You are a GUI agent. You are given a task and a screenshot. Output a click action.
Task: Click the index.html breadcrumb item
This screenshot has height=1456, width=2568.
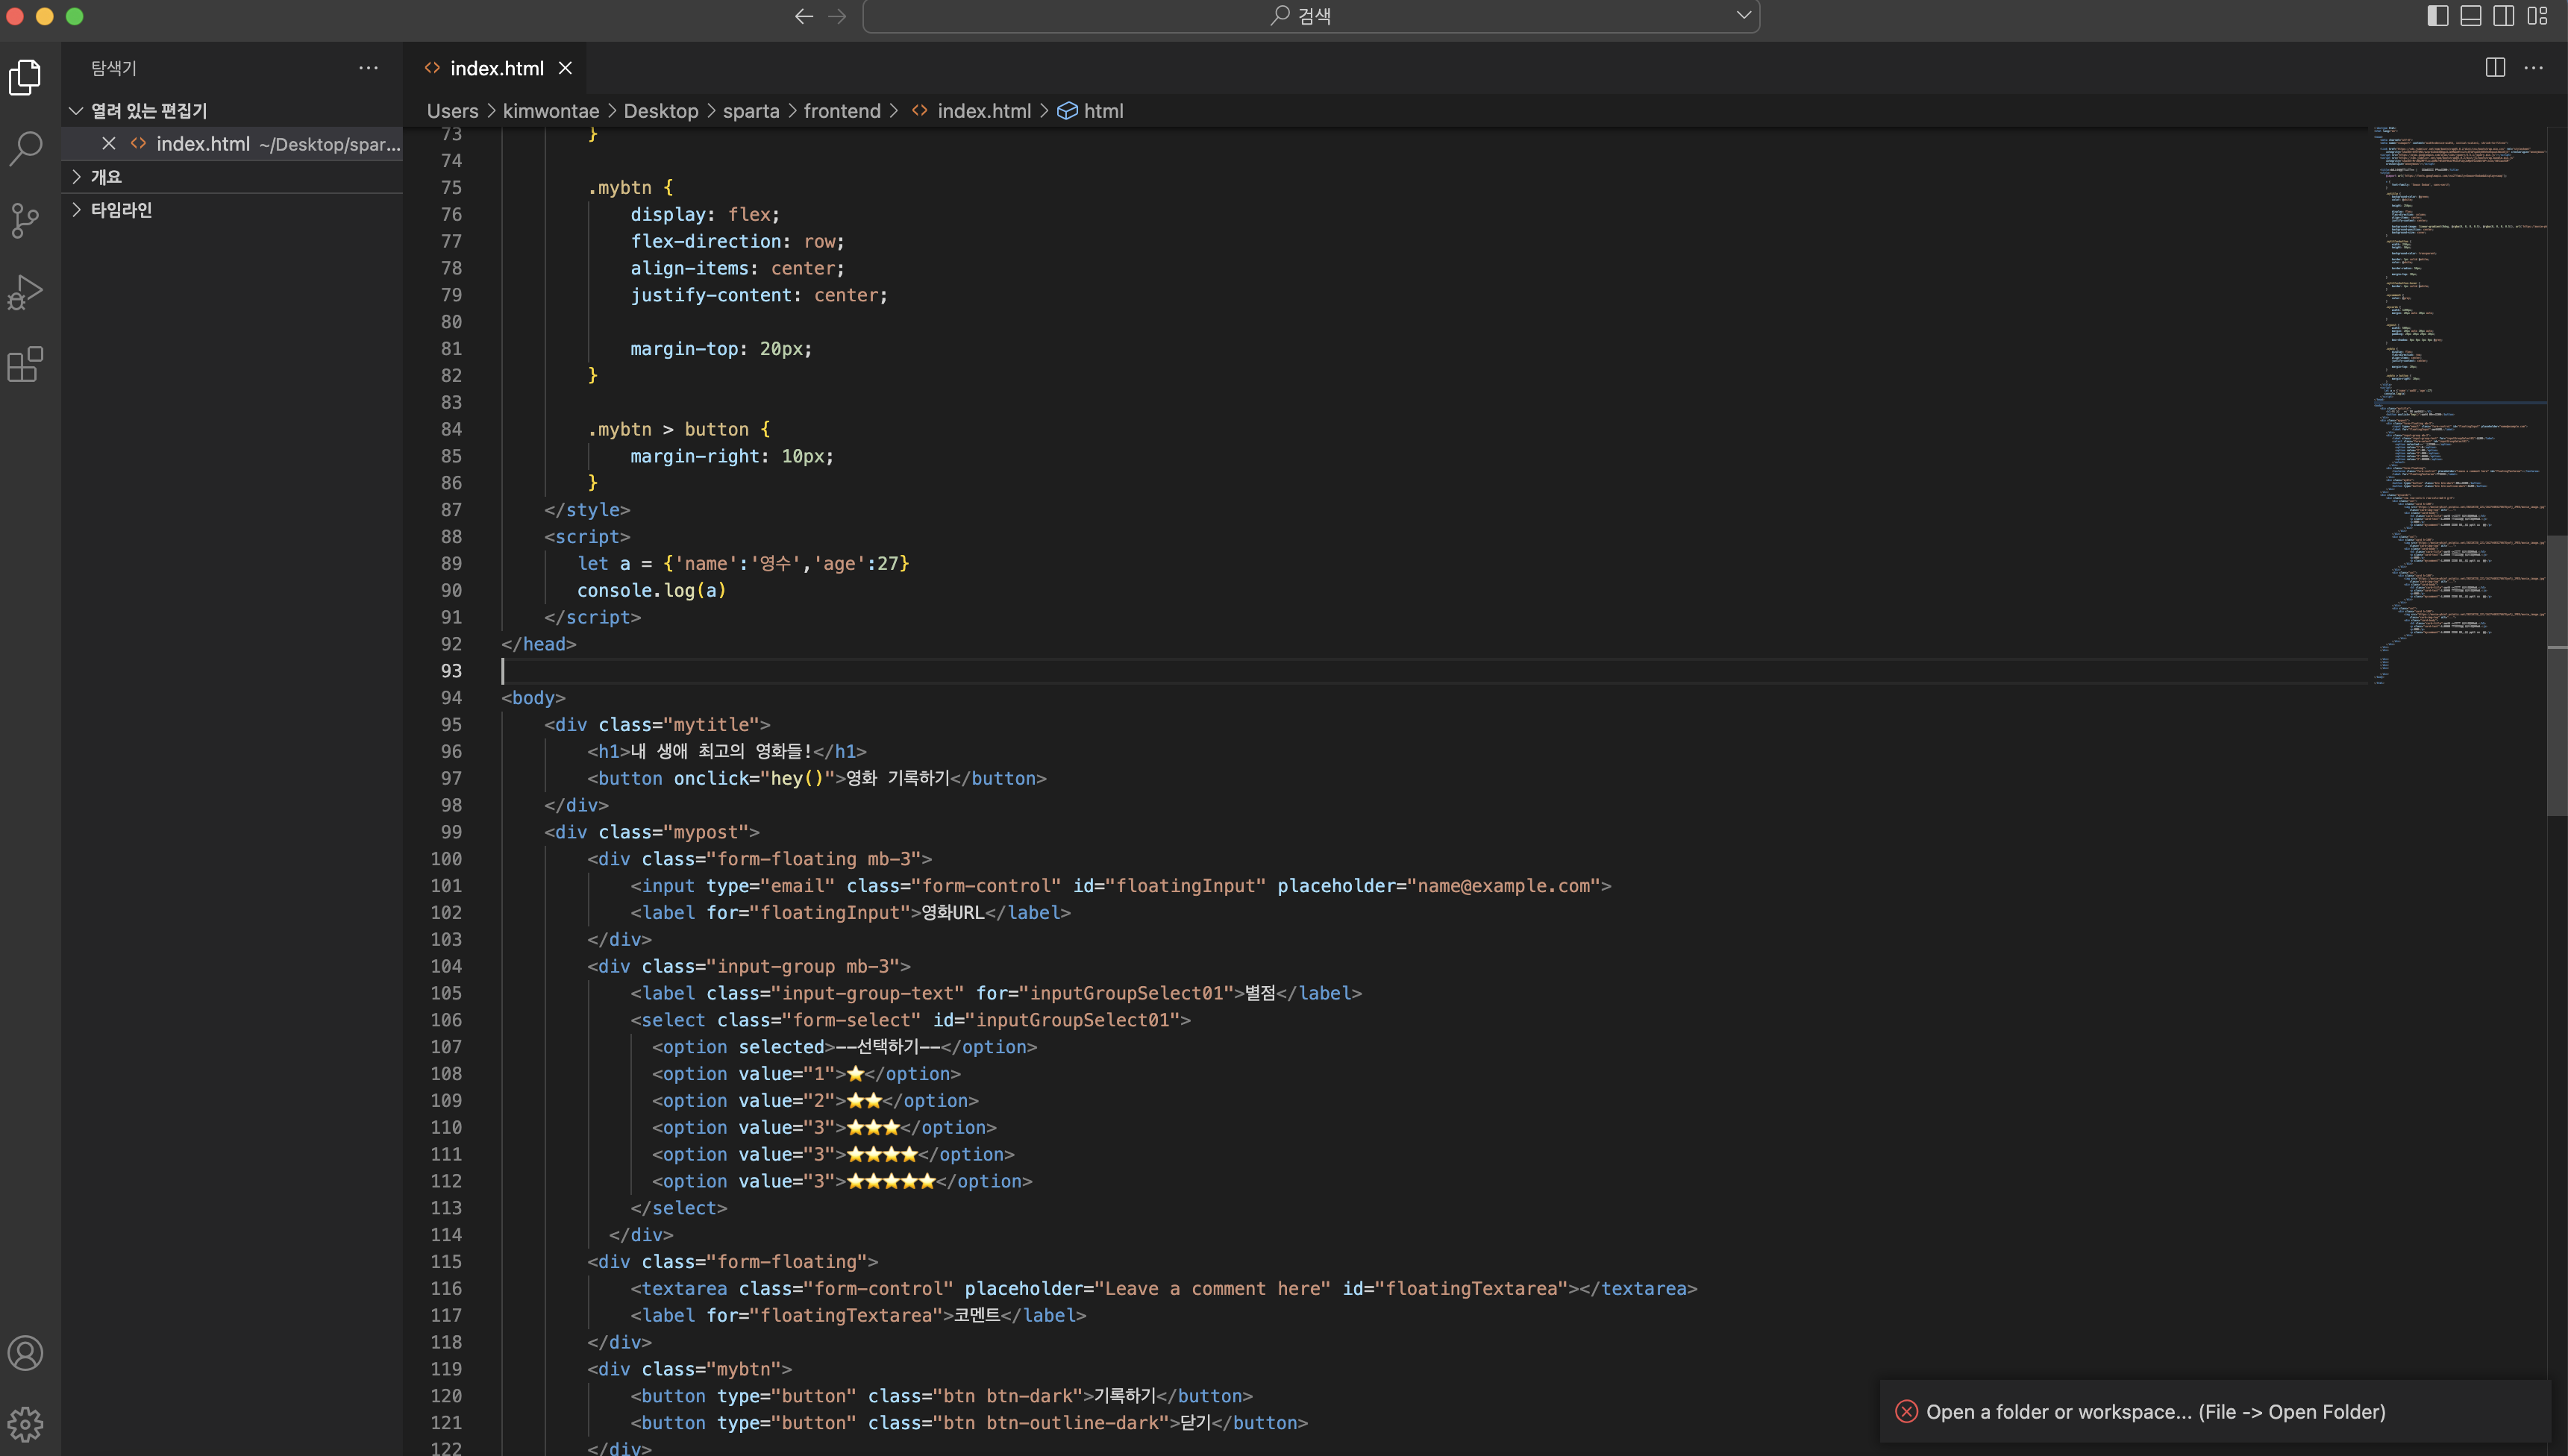point(984,111)
